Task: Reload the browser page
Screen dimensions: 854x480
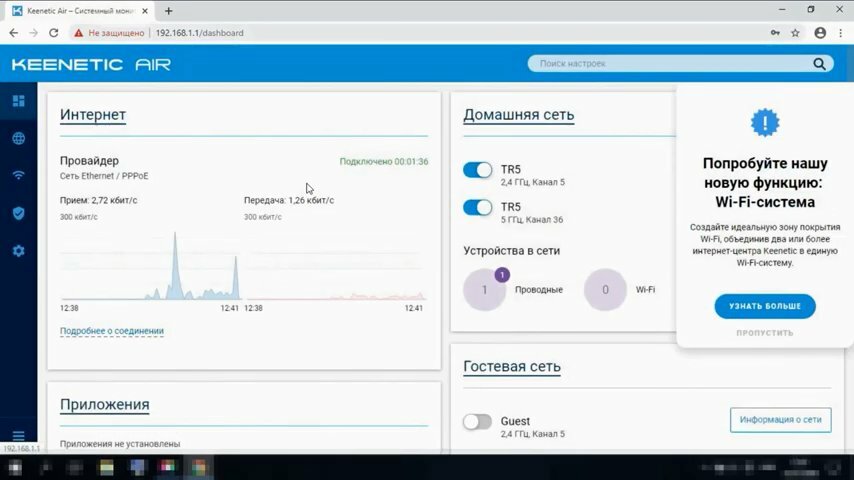Action: [53, 33]
